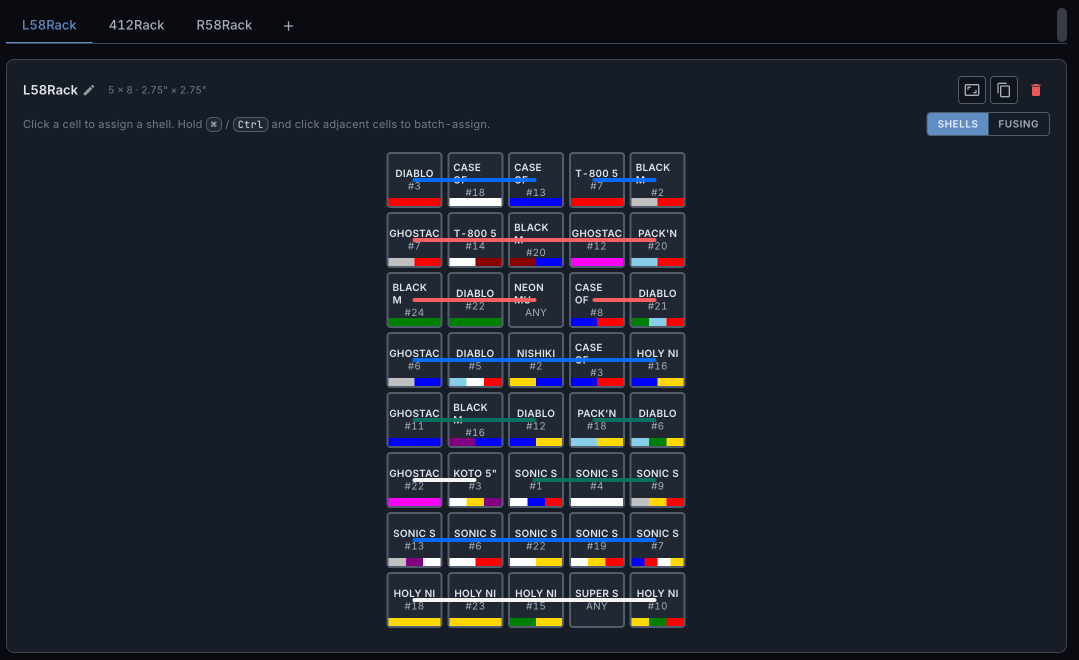Select the HOLY NI #10 cell
This screenshot has height=660, width=1079.
pos(657,599)
